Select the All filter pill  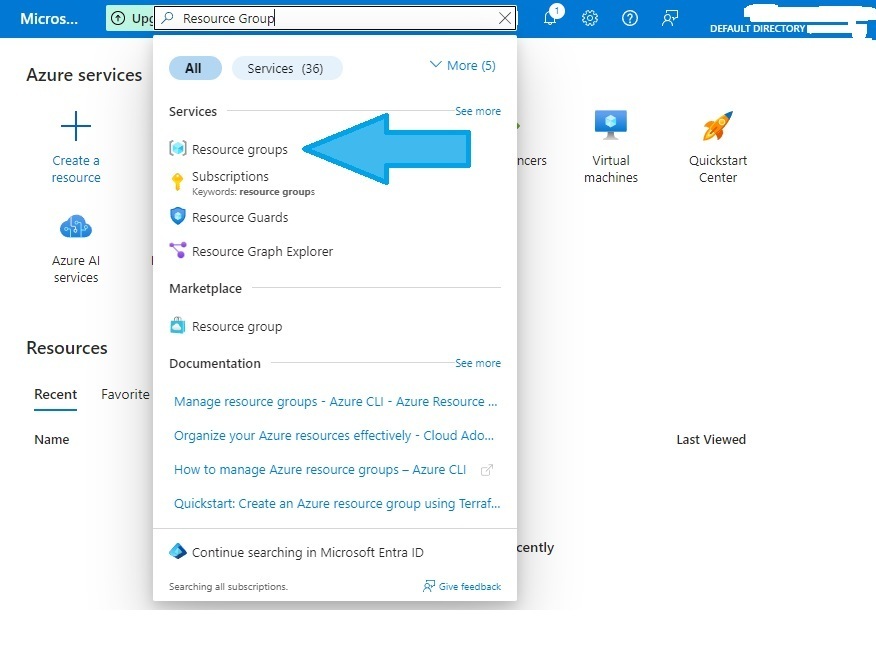195,68
